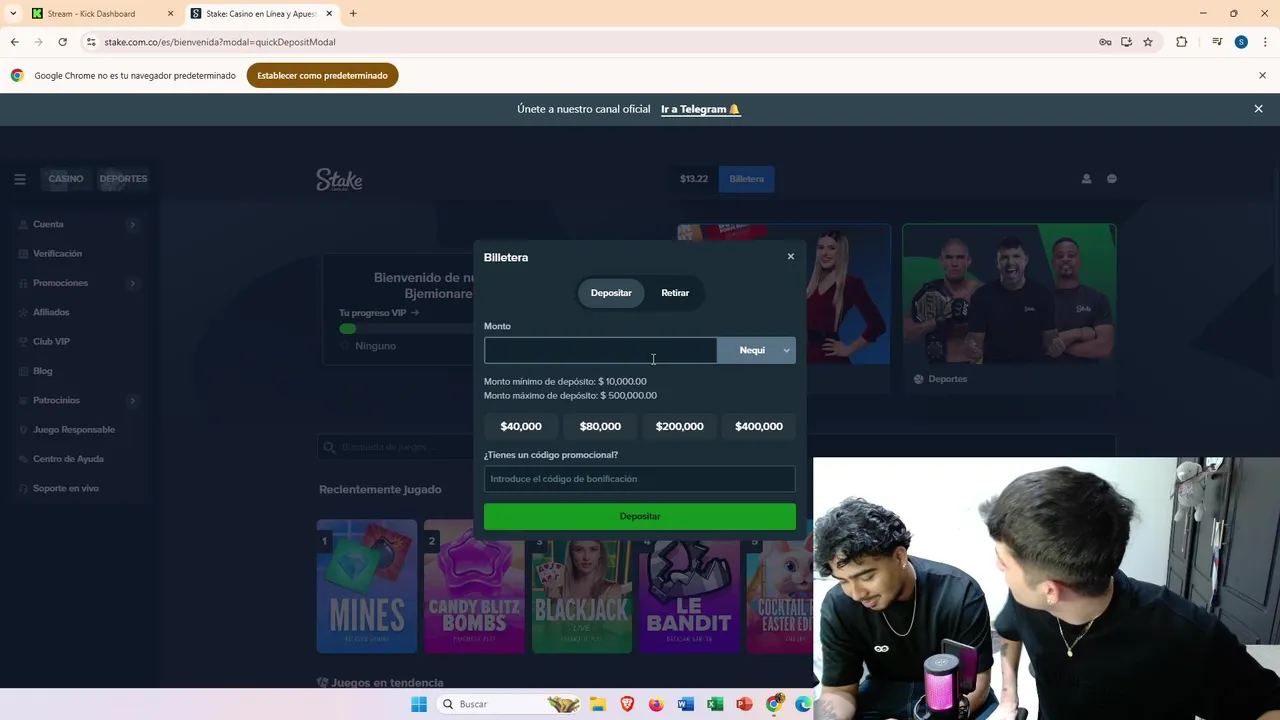Open the Chrome three-dot menu
Viewport: 1280px width, 720px height.
(x=1265, y=42)
